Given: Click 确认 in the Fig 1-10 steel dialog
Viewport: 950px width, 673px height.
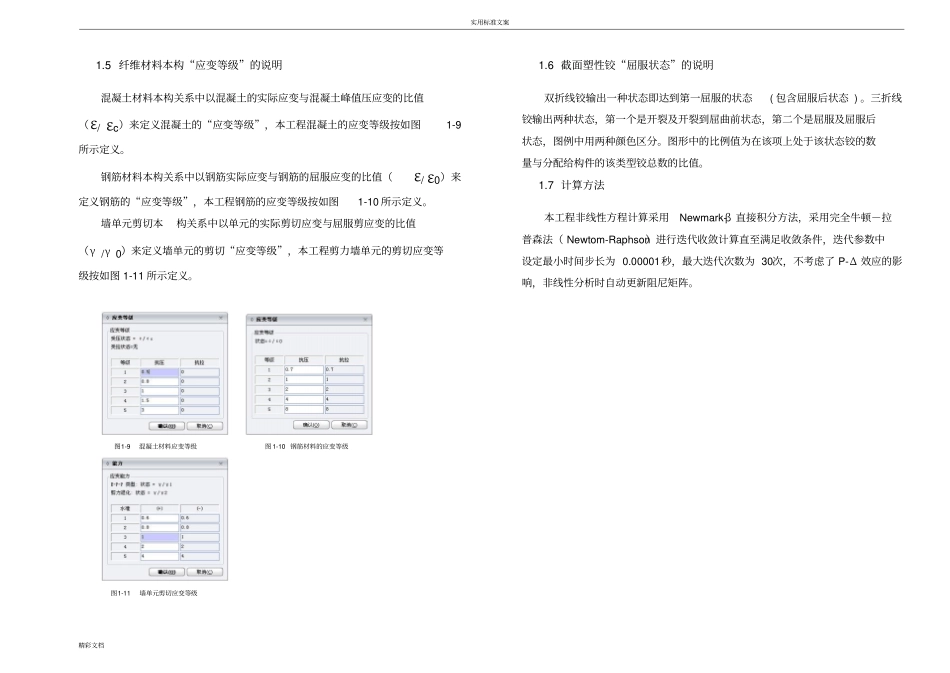Looking at the screenshot, I should coord(311,425).
